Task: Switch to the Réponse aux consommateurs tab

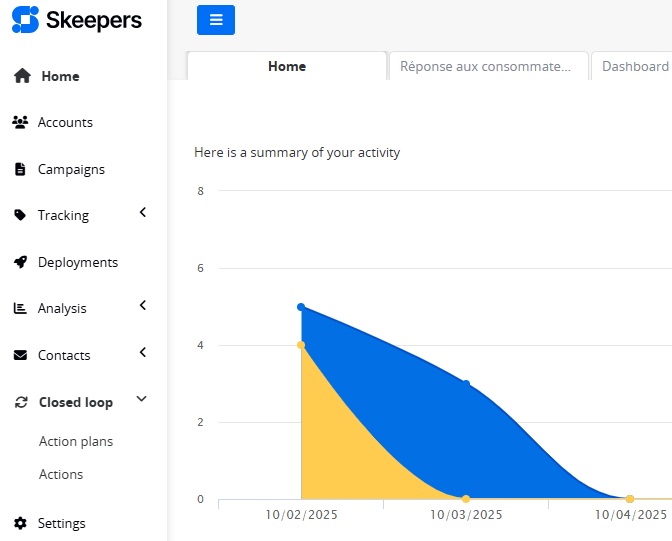Action: pyautogui.click(x=486, y=67)
